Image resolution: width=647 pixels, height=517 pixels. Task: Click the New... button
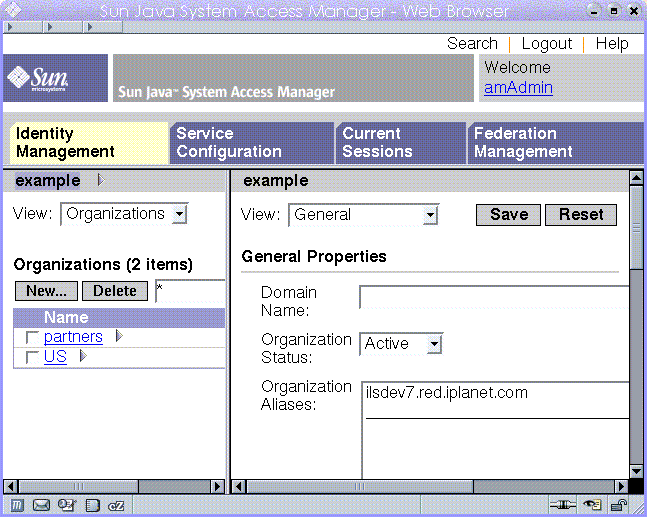(x=46, y=291)
